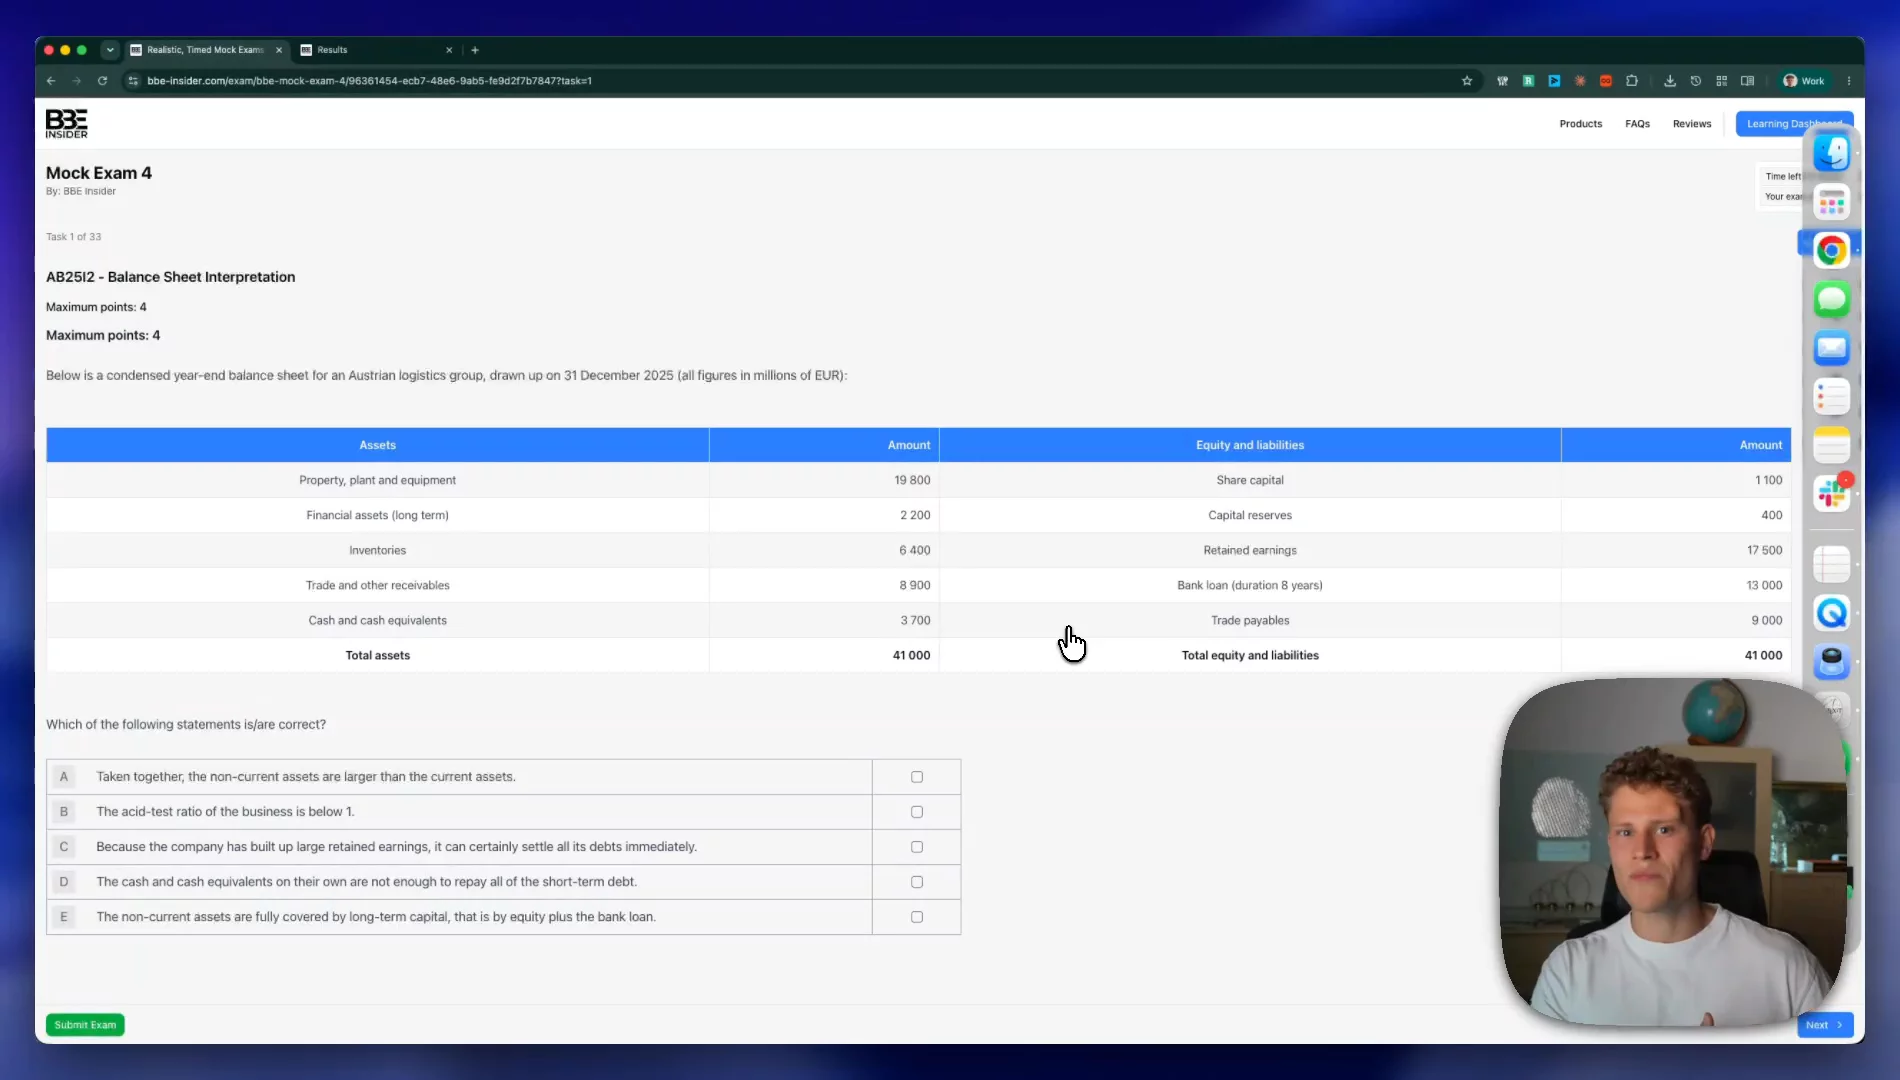Image resolution: width=1900 pixels, height=1080 pixels.
Task: Click the BBE Insider logo
Action: (x=66, y=123)
